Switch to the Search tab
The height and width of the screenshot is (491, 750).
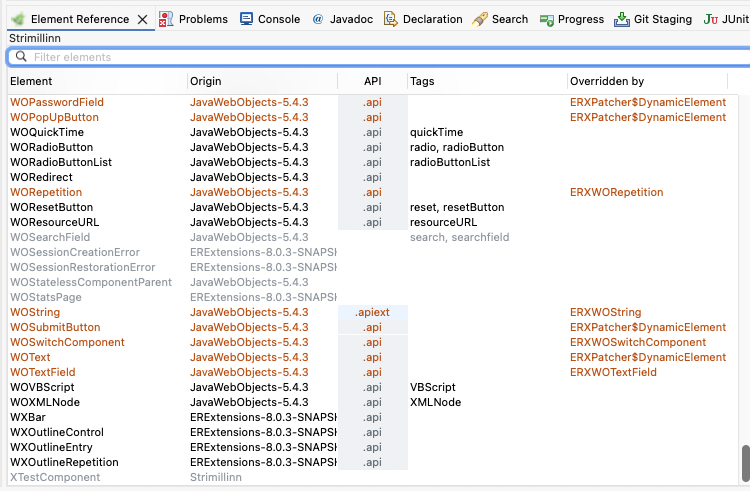[500, 19]
